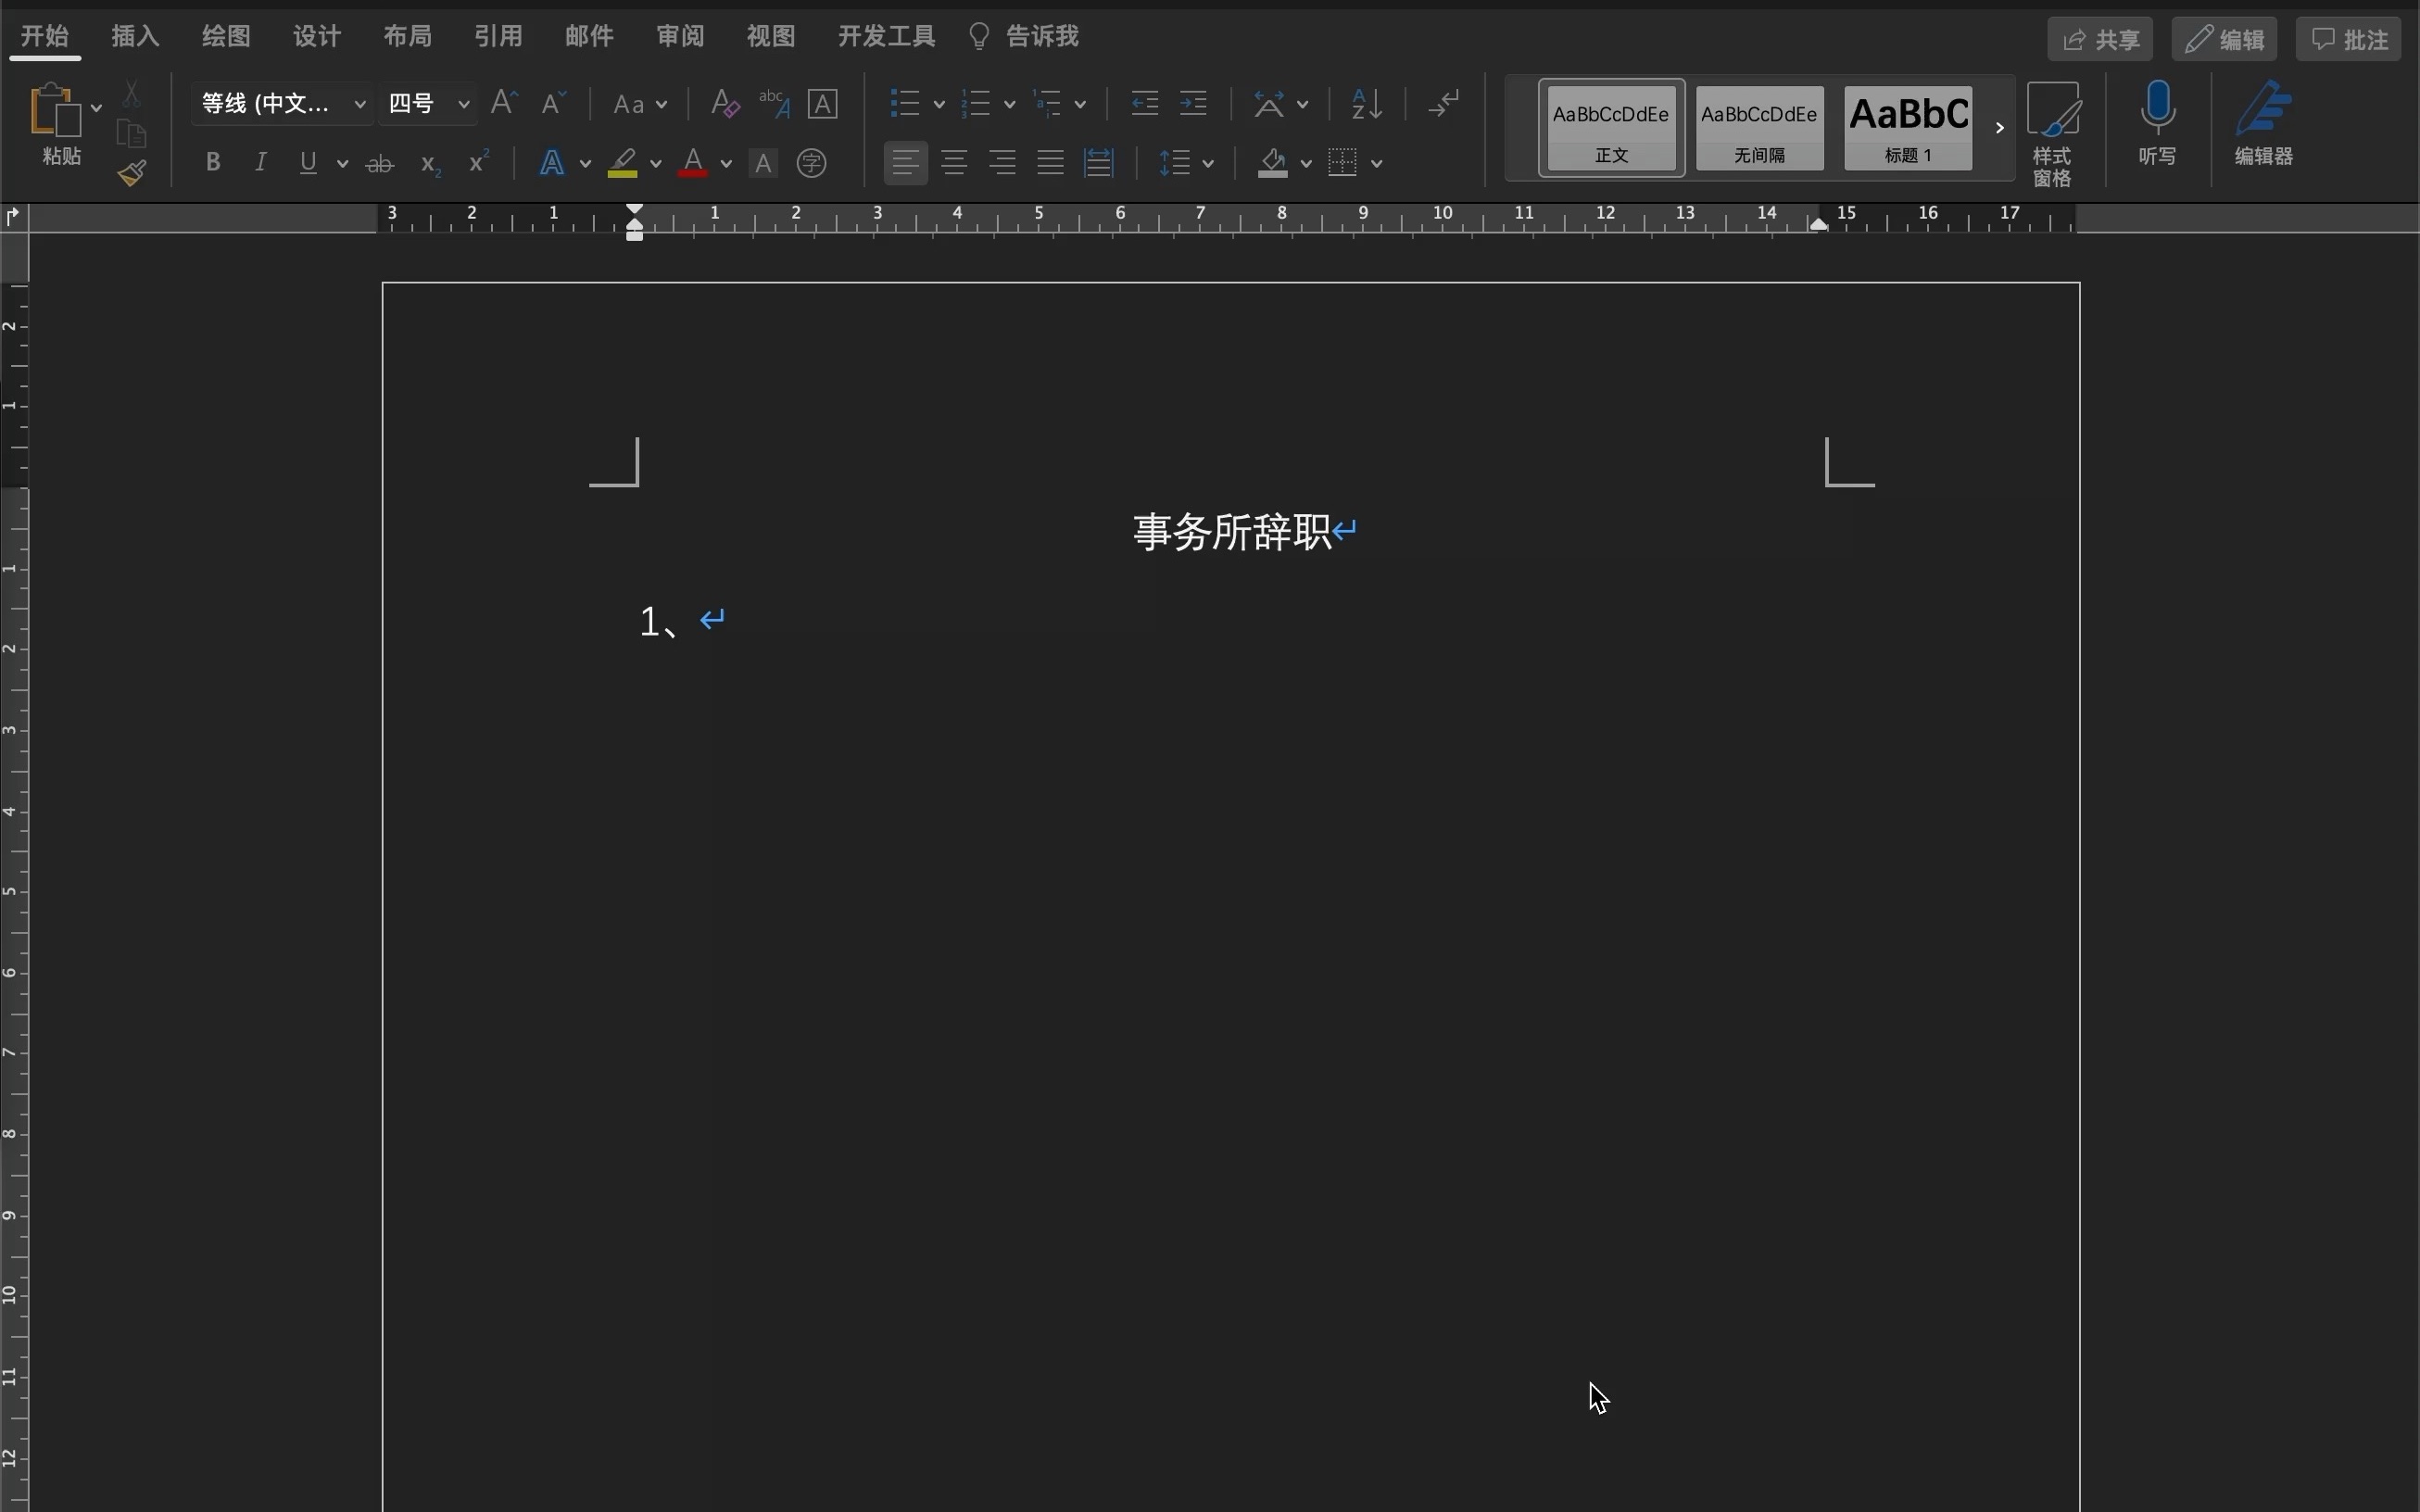2420x1512 pixels.
Task: Insert enclosed character icon
Action: pyautogui.click(x=812, y=163)
